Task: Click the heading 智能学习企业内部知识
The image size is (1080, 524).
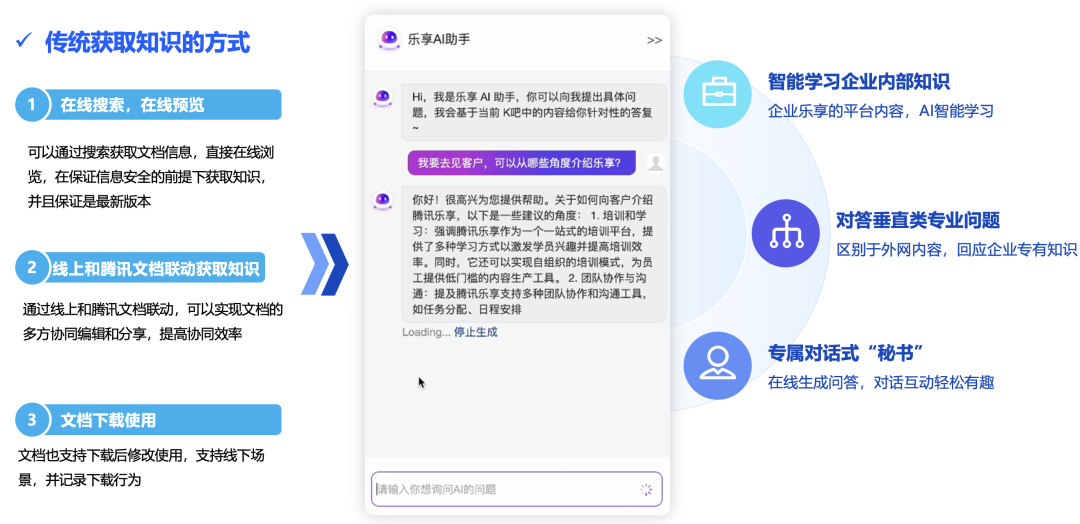Action: pyautogui.click(x=859, y=82)
